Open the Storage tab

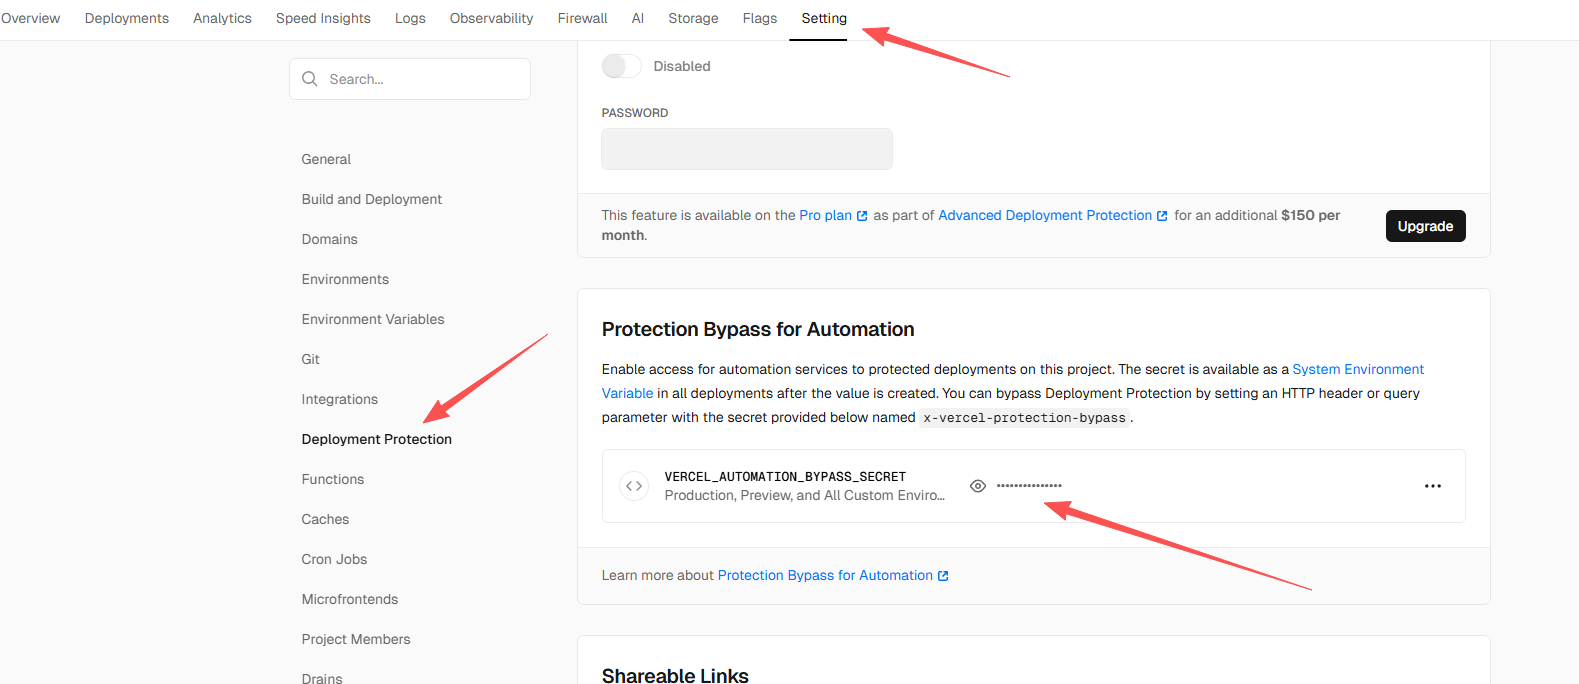[x=693, y=18]
